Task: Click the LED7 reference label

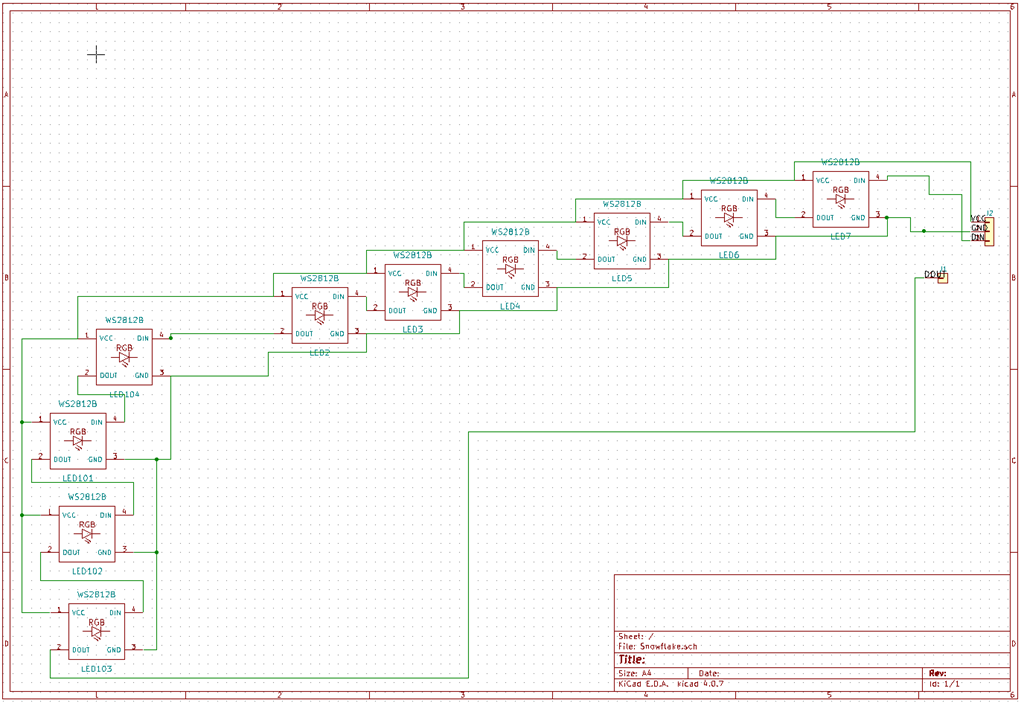Action: coord(840,237)
